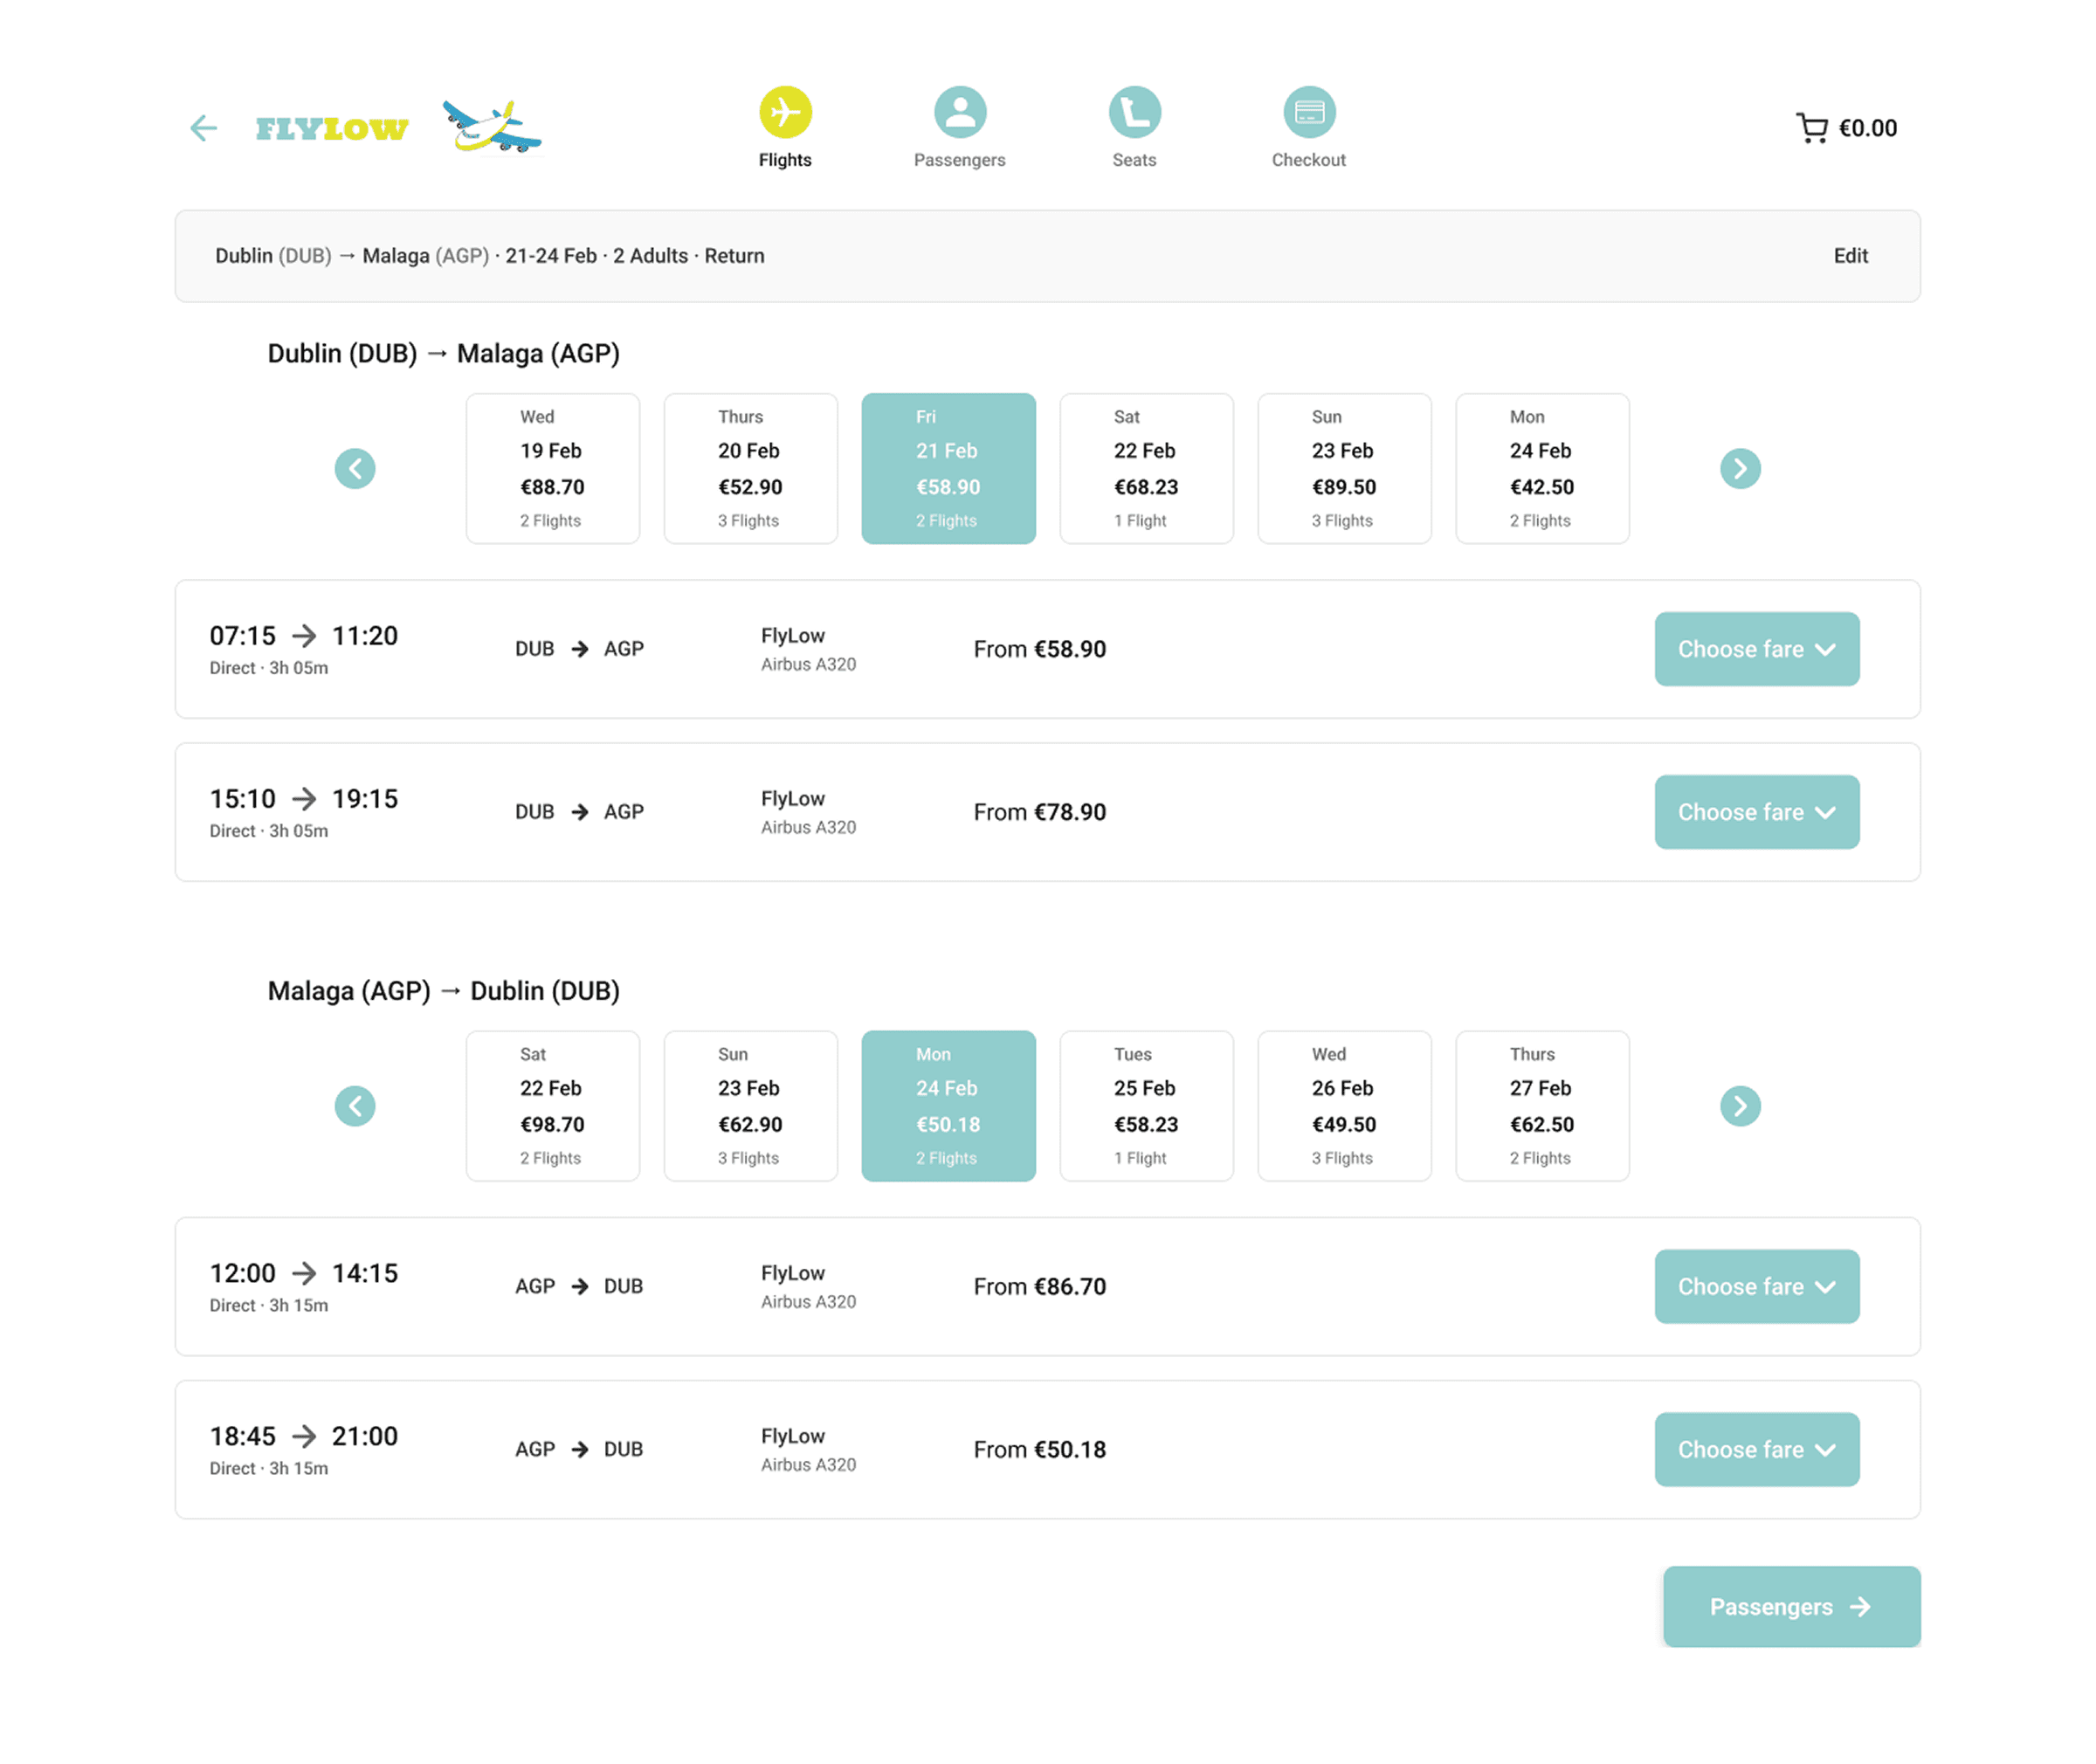This screenshot has width=2096, height=1764.
Task: Show earlier outbound dates with left arrow
Action: (355, 468)
